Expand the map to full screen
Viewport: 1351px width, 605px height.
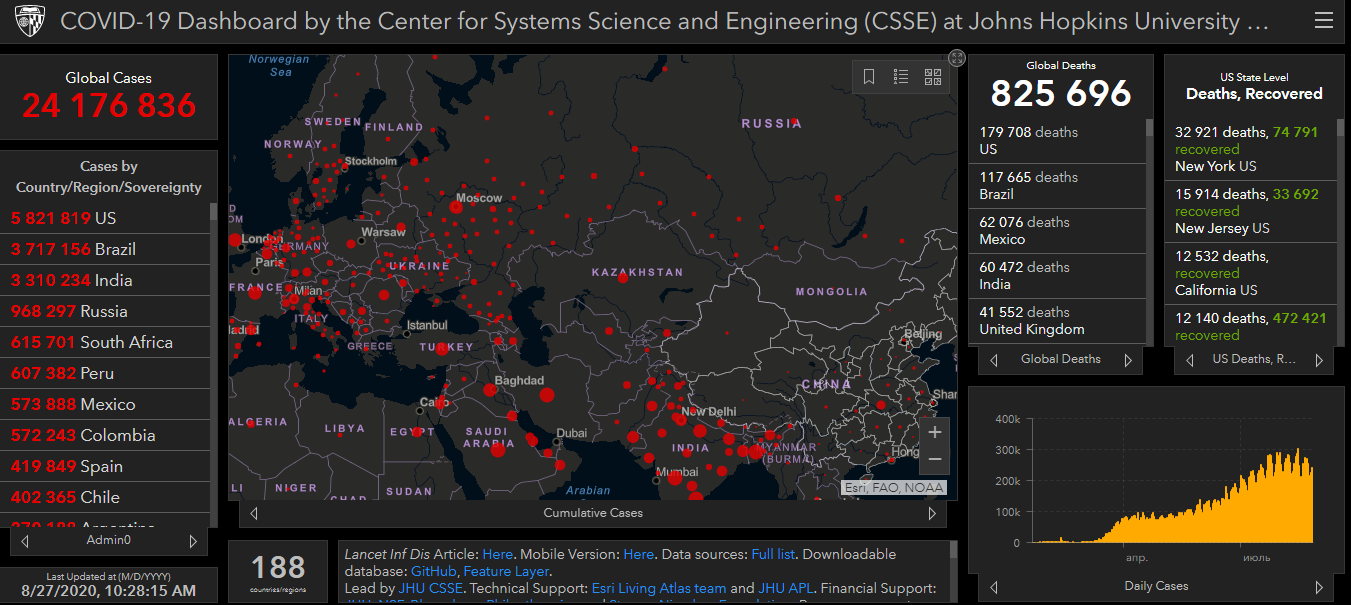pos(957,58)
